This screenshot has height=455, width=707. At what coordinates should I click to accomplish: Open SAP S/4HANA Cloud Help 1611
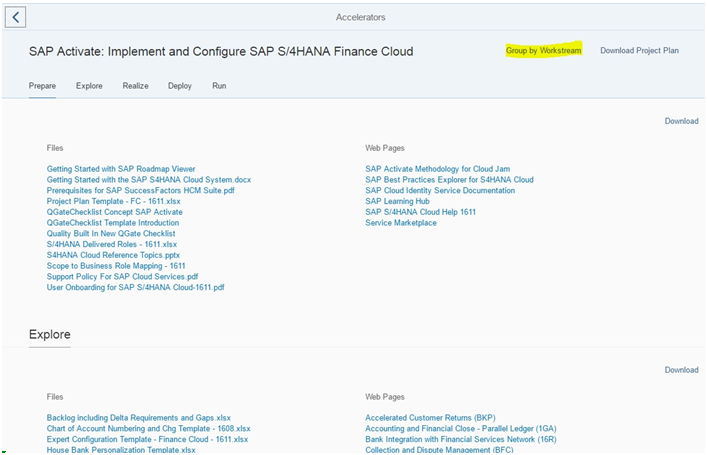pyautogui.click(x=420, y=212)
